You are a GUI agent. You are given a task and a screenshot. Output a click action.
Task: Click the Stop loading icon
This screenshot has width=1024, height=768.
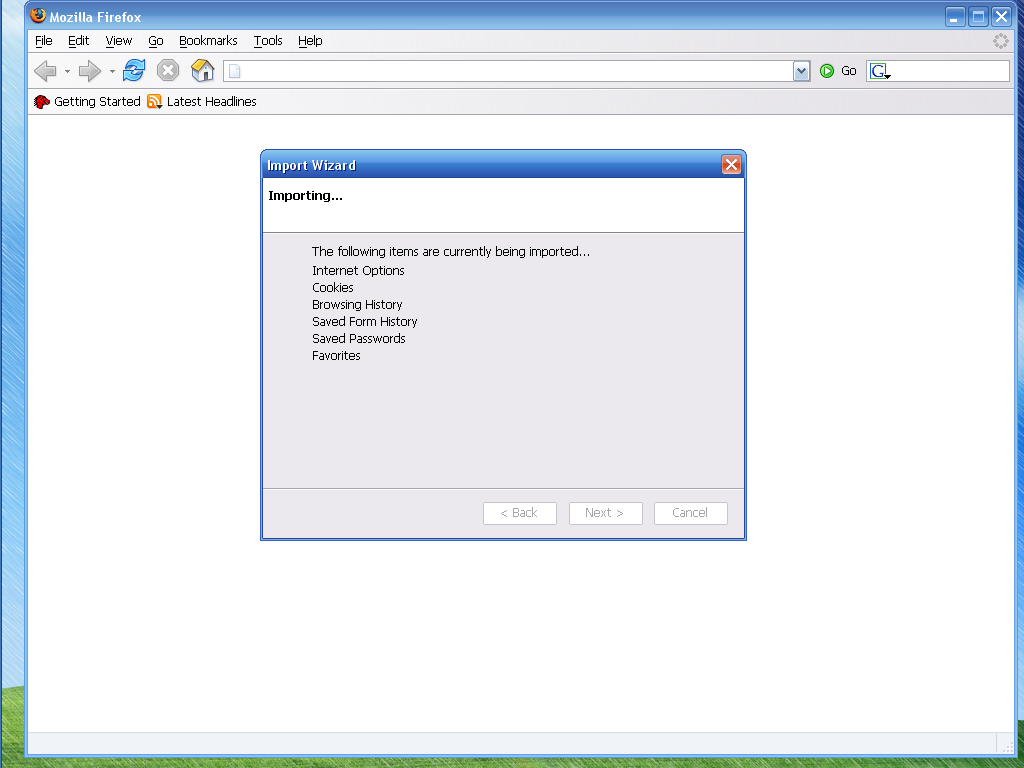click(168, 70)
